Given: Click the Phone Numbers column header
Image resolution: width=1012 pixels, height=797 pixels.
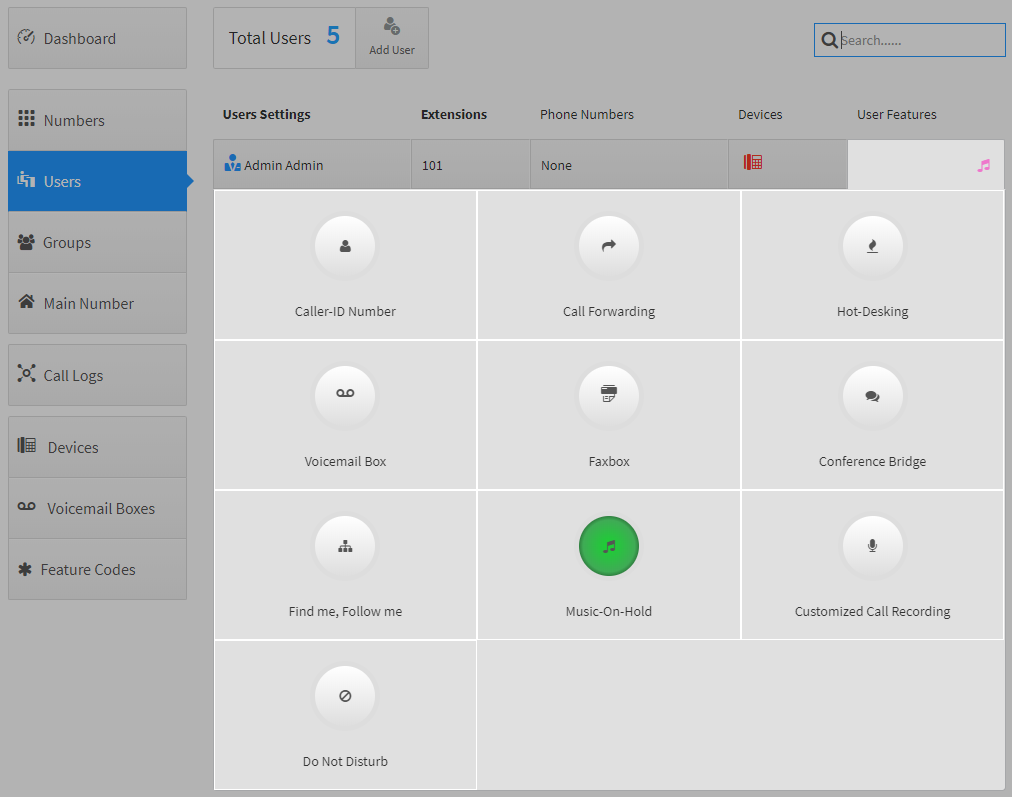Looking at the screenshot, I should (587, 114).
